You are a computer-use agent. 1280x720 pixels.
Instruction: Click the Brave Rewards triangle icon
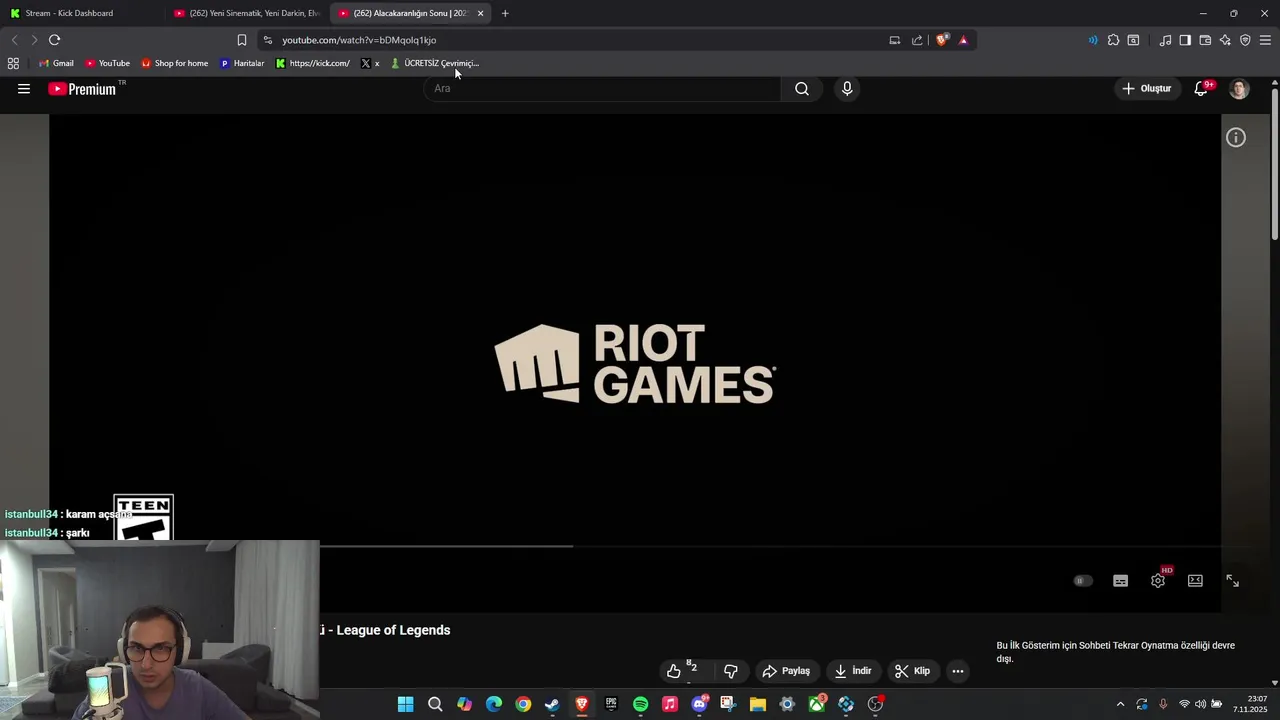click(x=963, y=40)
